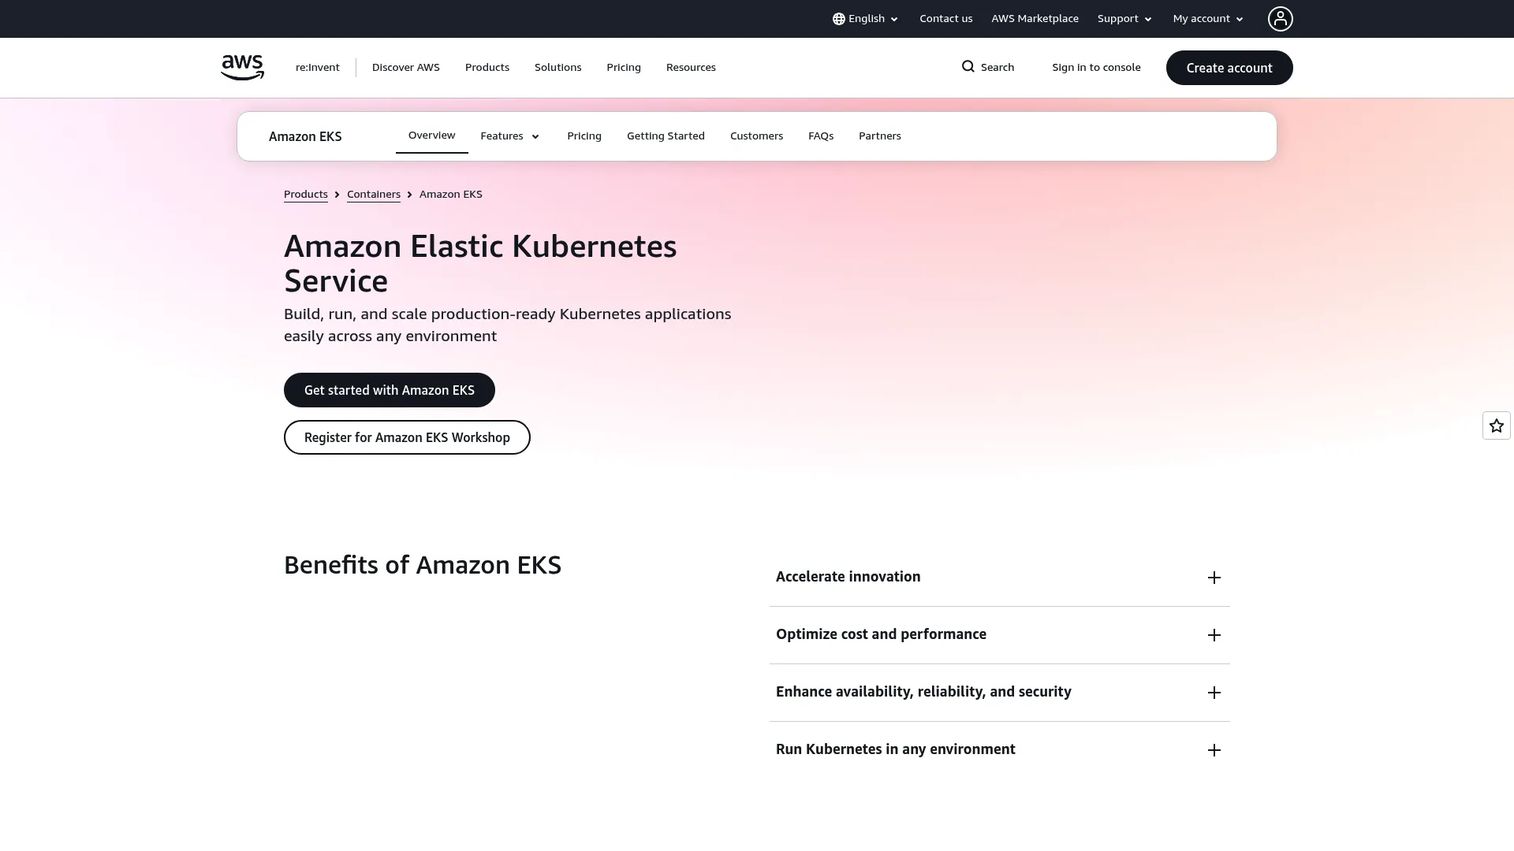Click the globe language icon
This screenshot has height=851, width=1514.
(x=838, y=19)
